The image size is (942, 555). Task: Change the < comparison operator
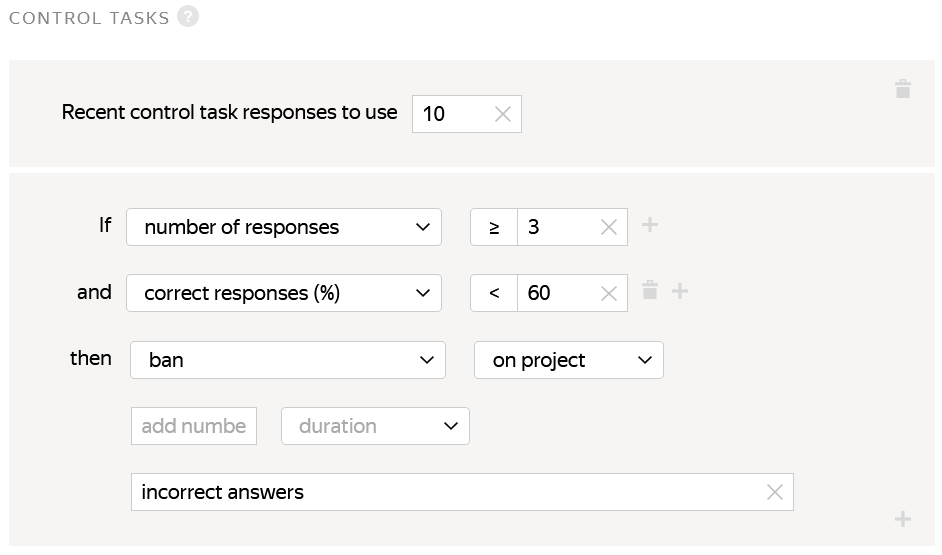click(494, 293)
